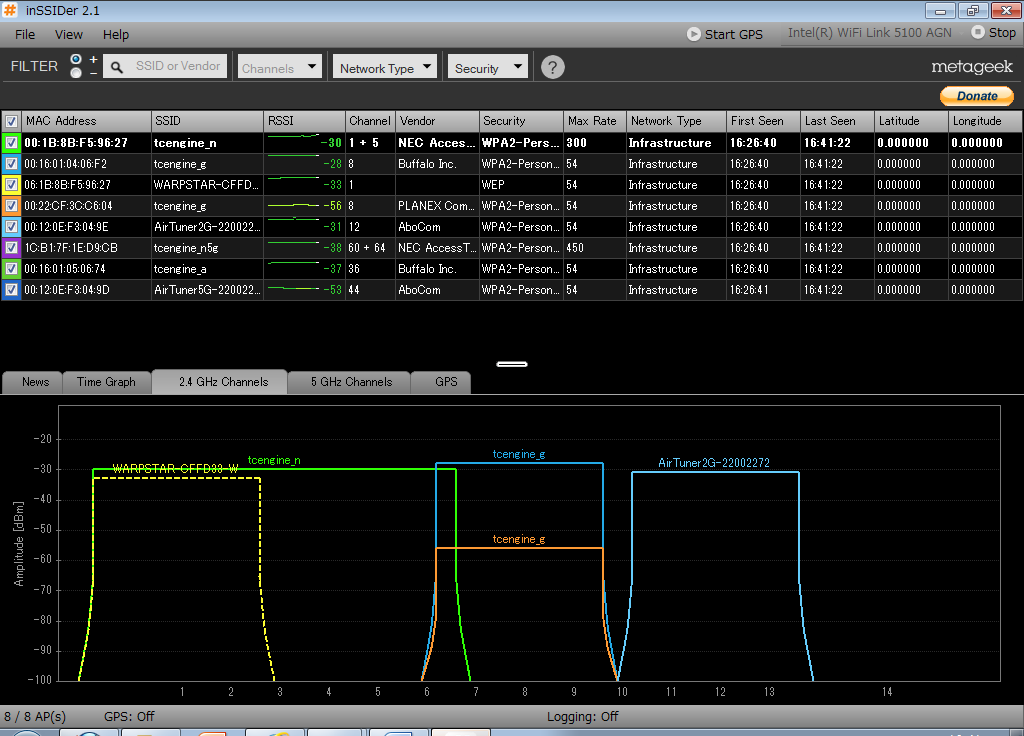
Task: Sort by the Channel column header
Action: (x=370, y=121)
